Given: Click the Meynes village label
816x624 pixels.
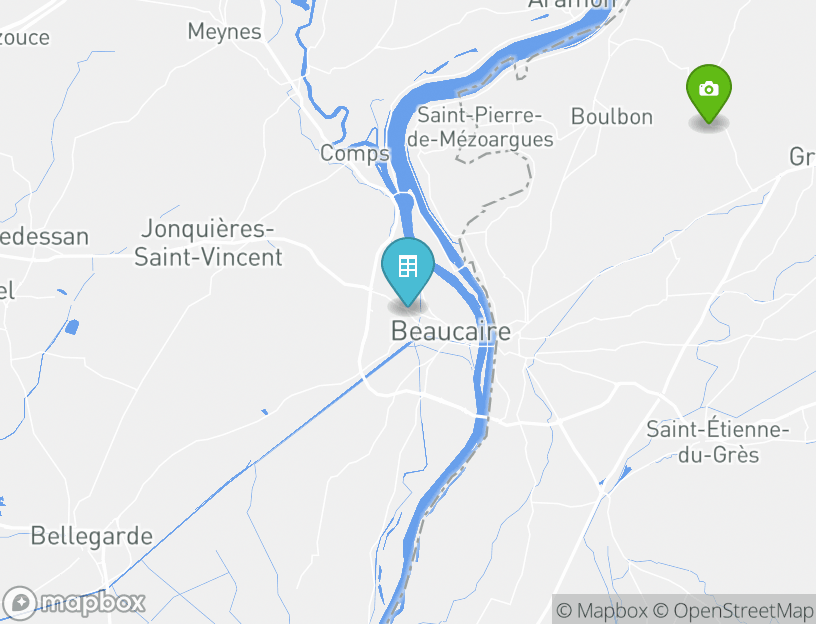Looking at the screenshot, I should 224,32.
